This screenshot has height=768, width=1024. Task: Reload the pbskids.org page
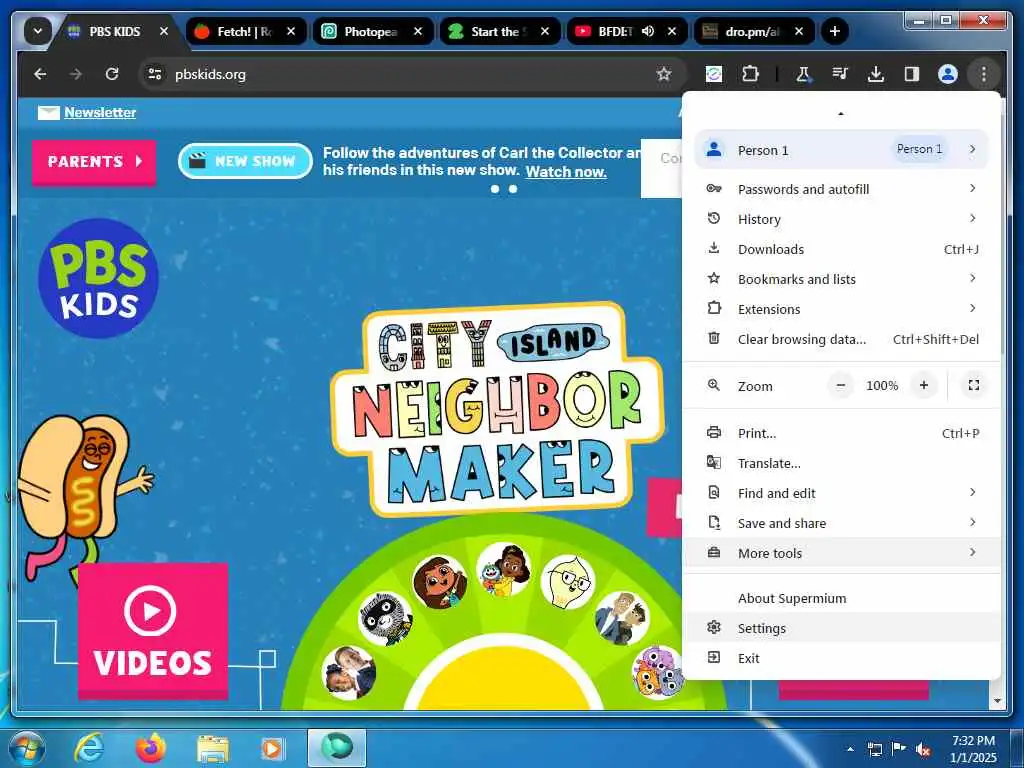pyautogui.click(x=112, y=74)
